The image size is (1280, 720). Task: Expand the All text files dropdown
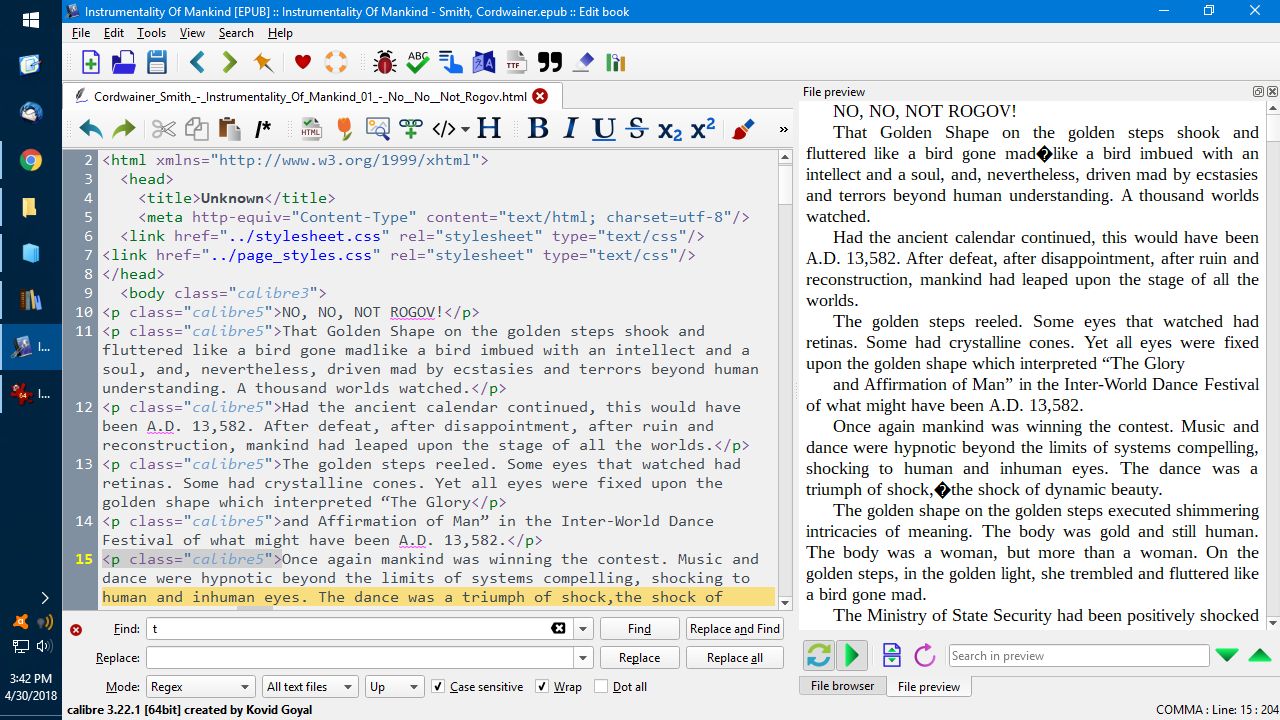click(309, 687)
